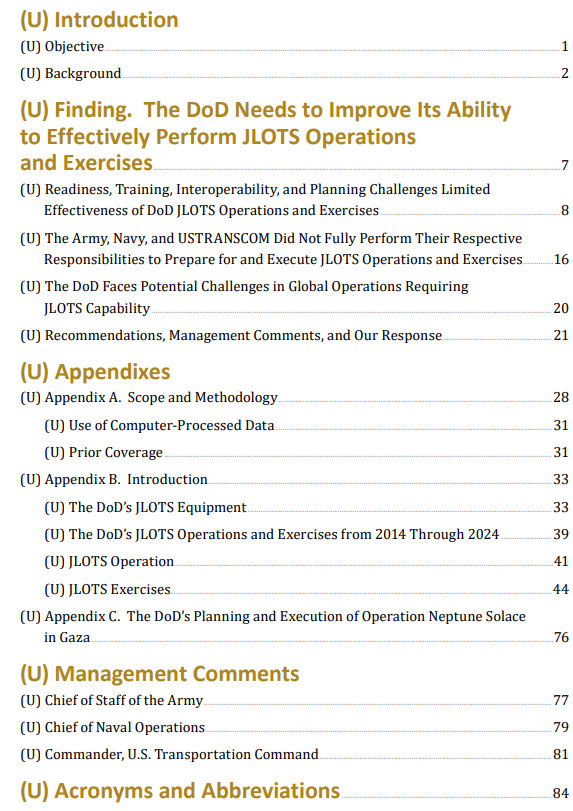The width and height of the screenshot is (573, 811).
Task: Open the JLOTS Exercises entry
Action: (x=306, y=589)
